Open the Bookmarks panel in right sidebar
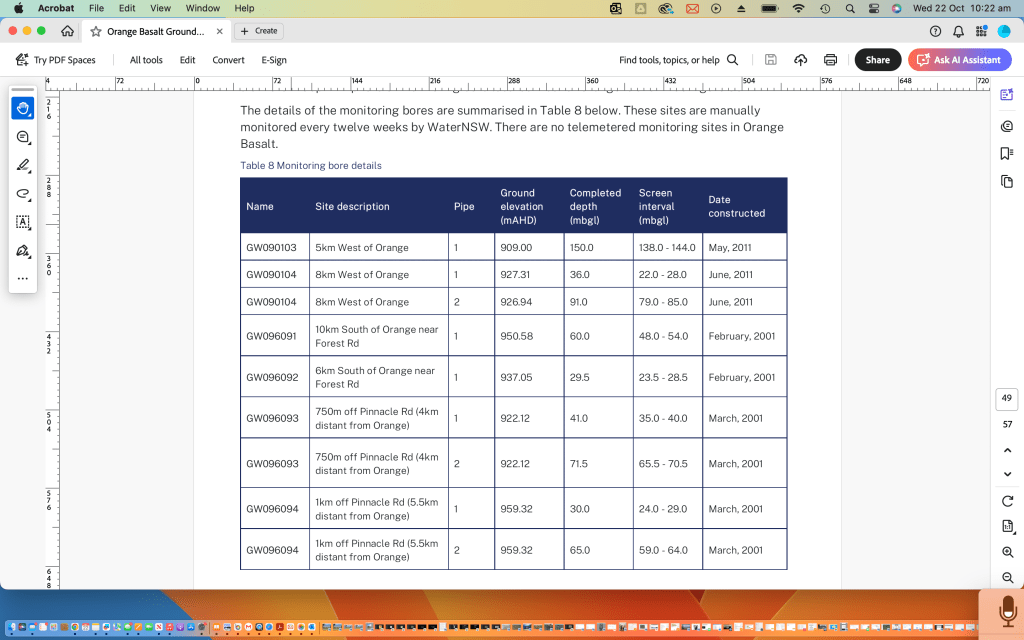Viewport: 1024px width, 640px height. click(x=1007, y=153)
